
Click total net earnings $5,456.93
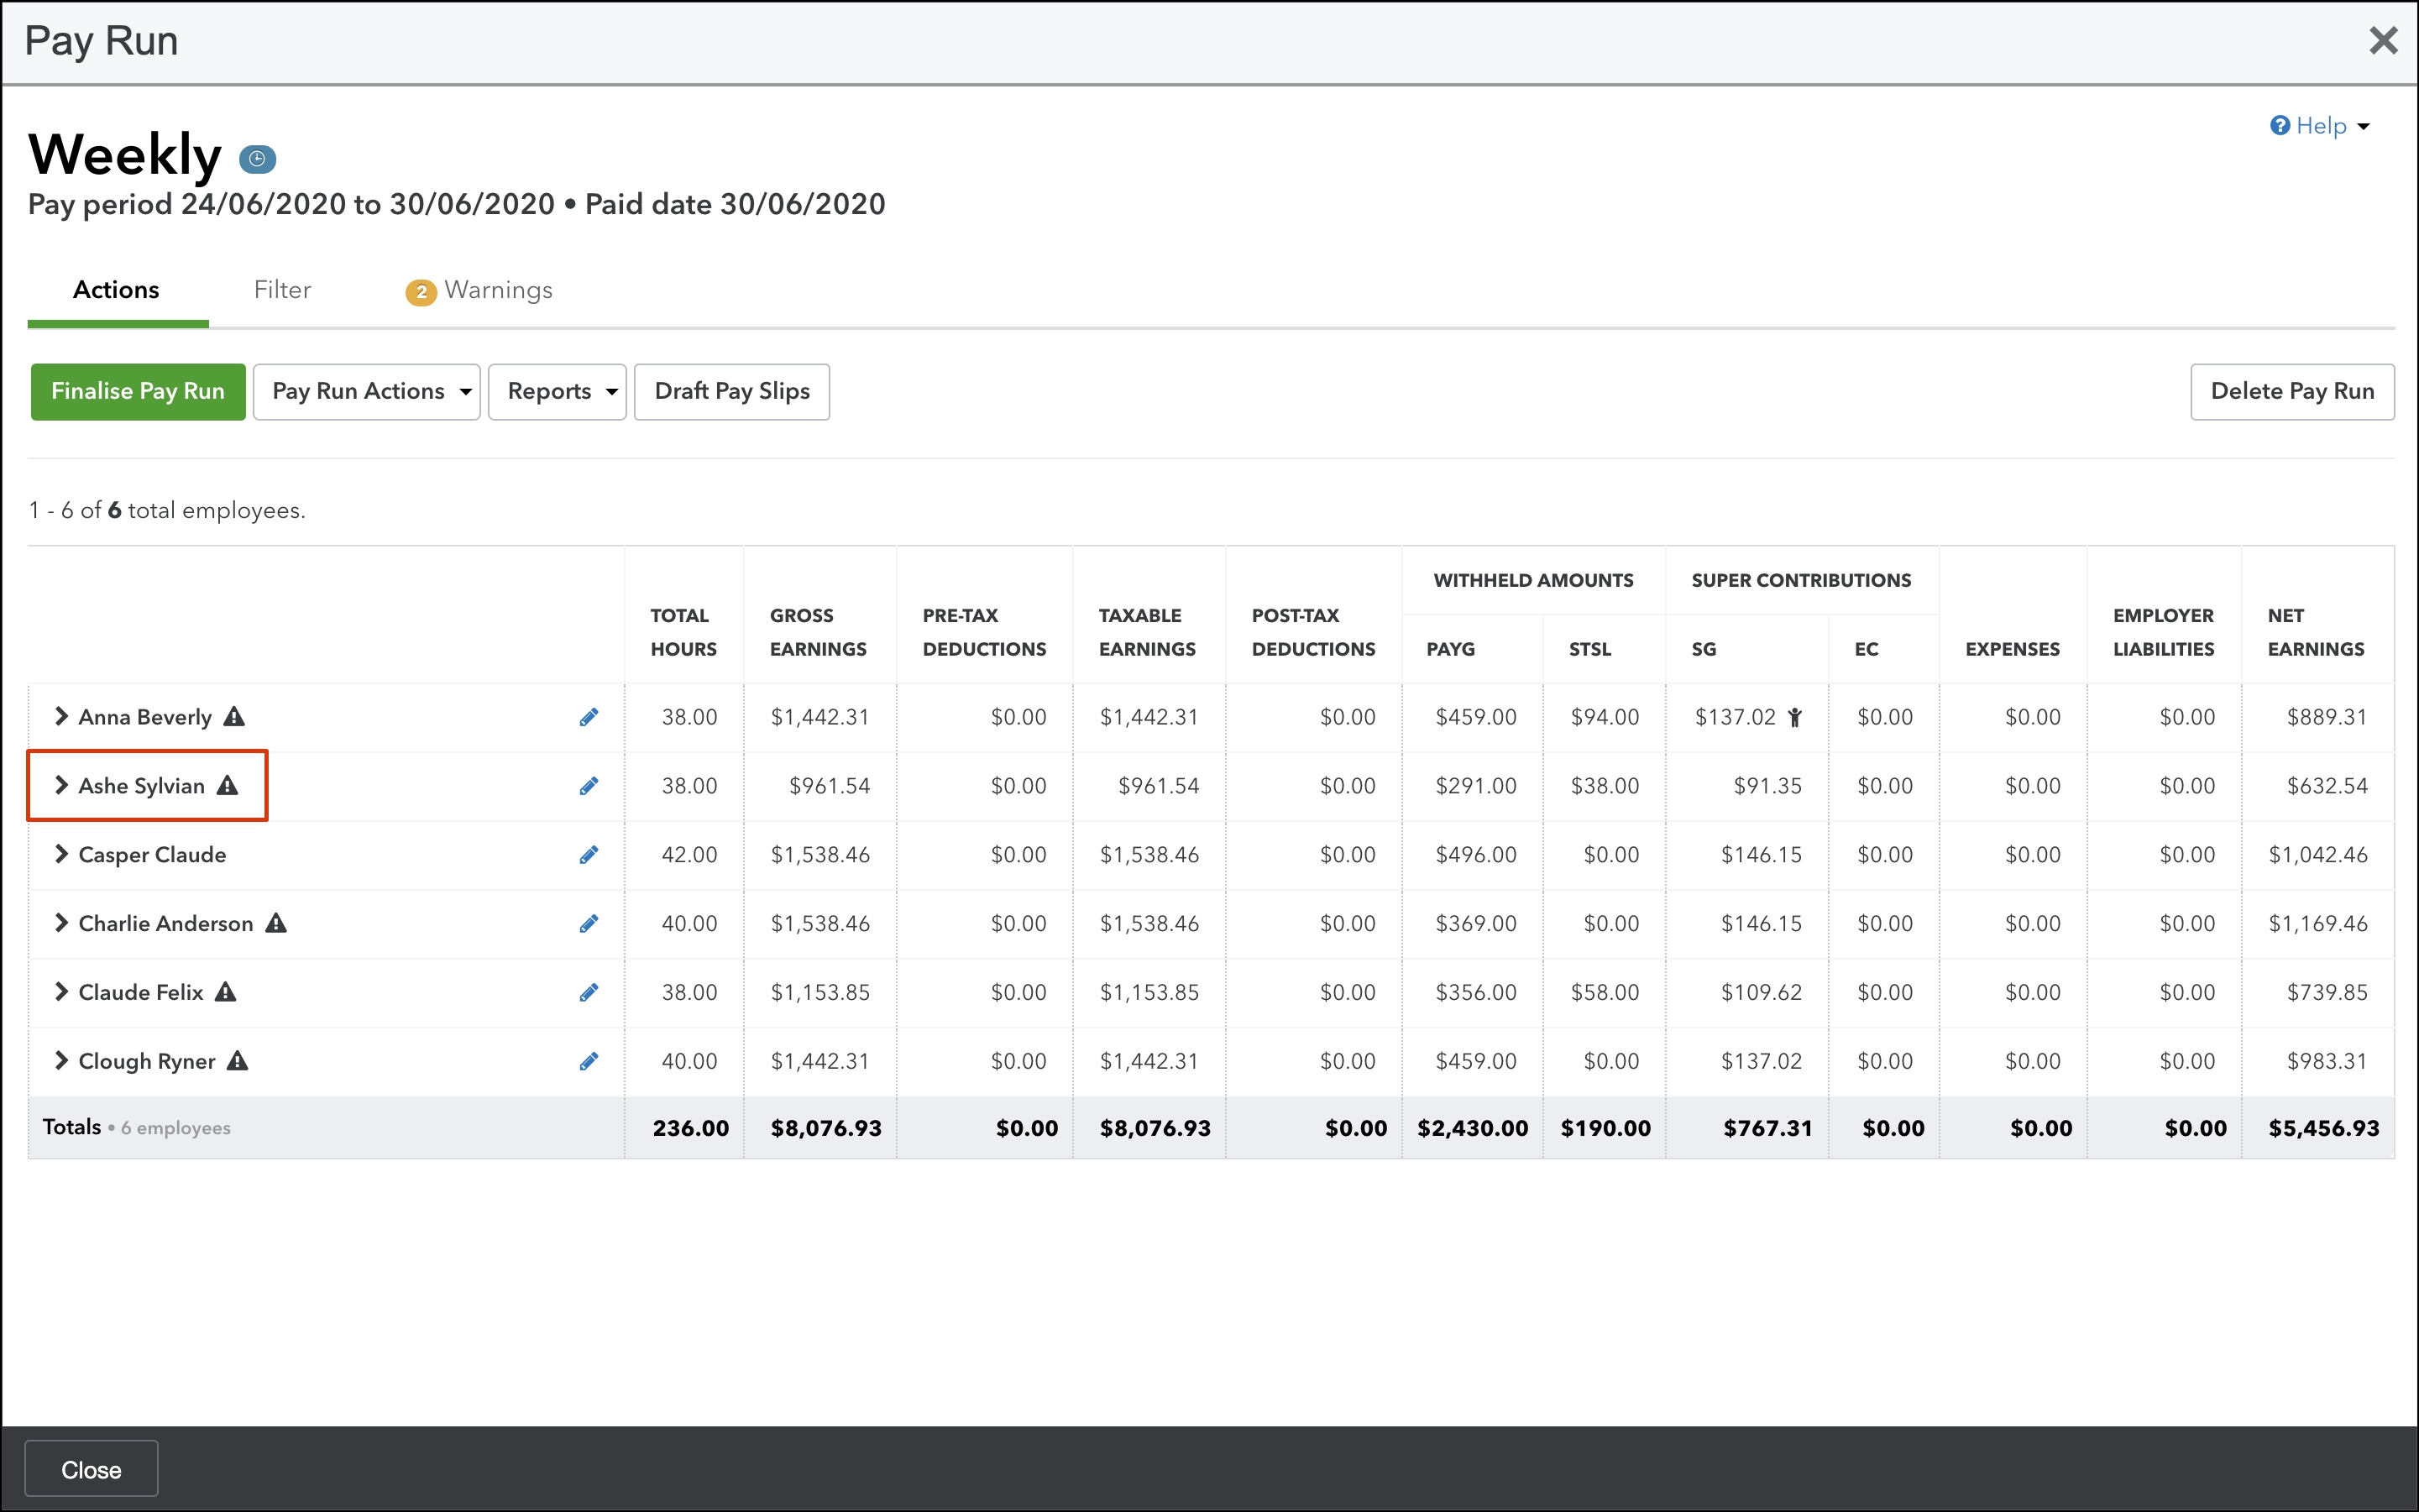2324,1128
